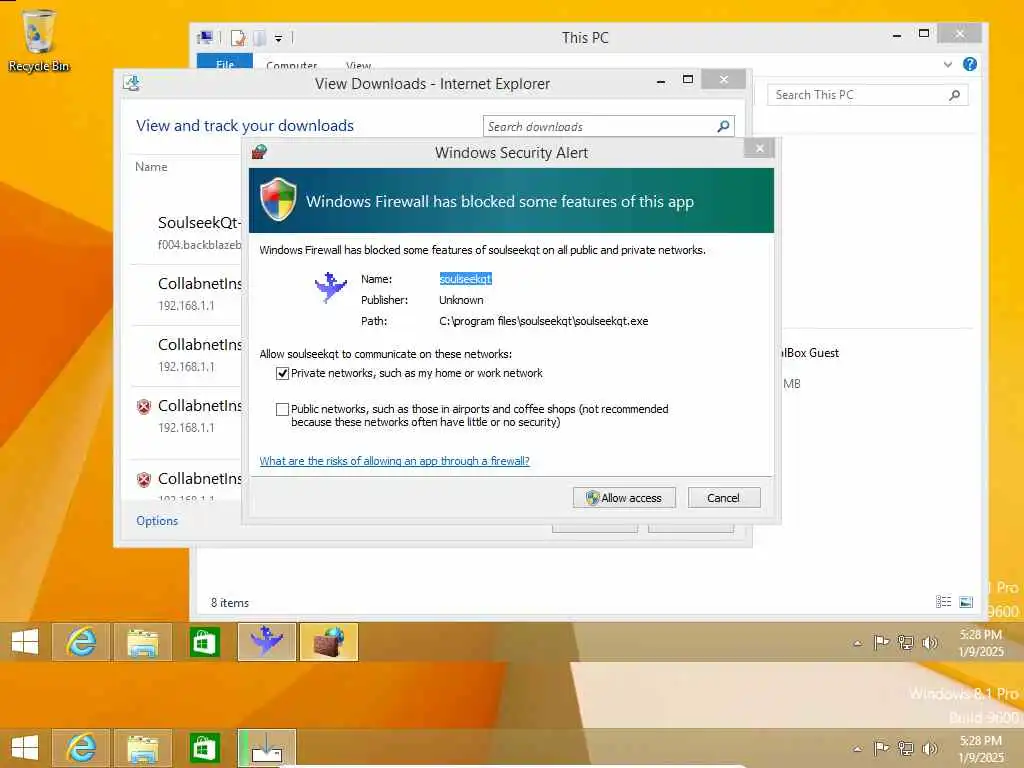Open Soulseek from the taskbar
The width and height of the screenshot is (1024, 768).
267,642
